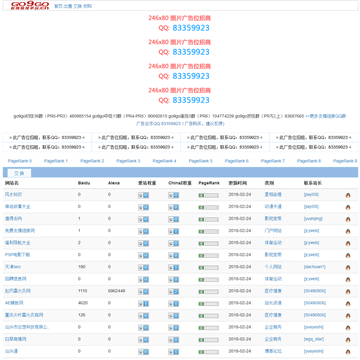This screenshot has height=360, width=360.
Task: Filter by PageRank 0
Action: pos(20,161)
